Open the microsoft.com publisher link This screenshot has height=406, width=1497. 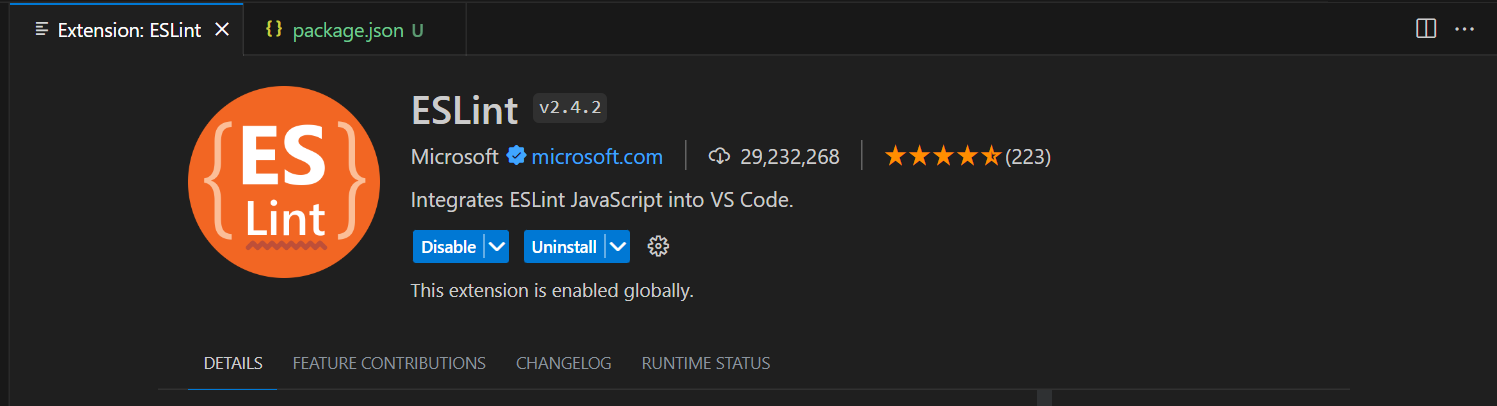[597, 156]
